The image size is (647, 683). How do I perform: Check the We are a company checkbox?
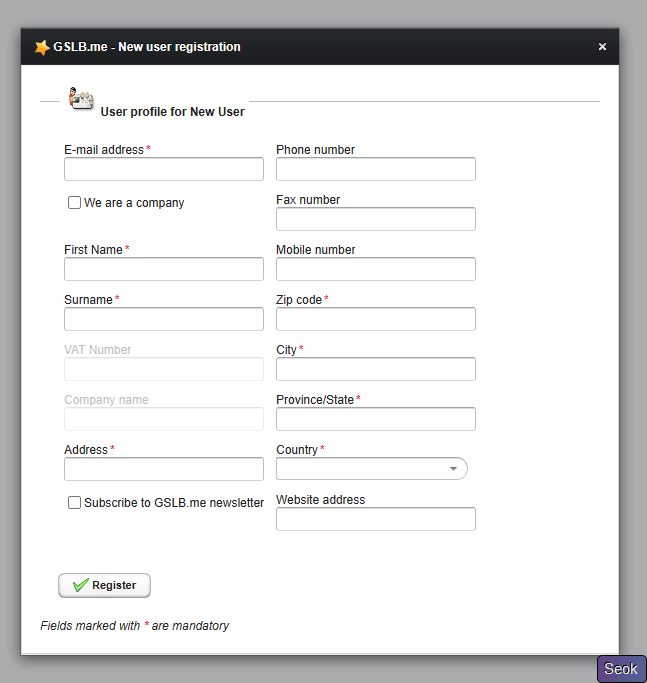coord(75,203)
